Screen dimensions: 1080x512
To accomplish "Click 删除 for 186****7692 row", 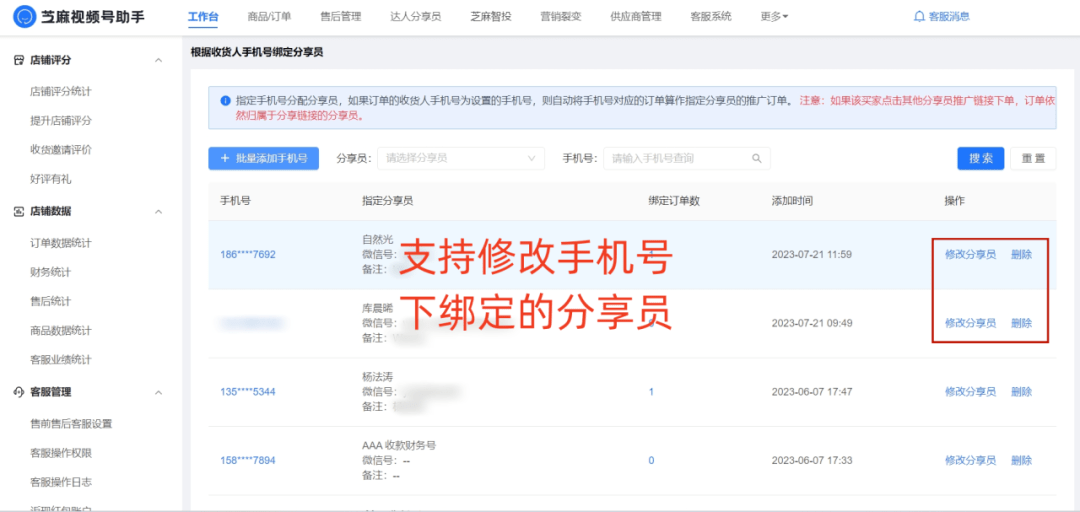I will 1021,254.
